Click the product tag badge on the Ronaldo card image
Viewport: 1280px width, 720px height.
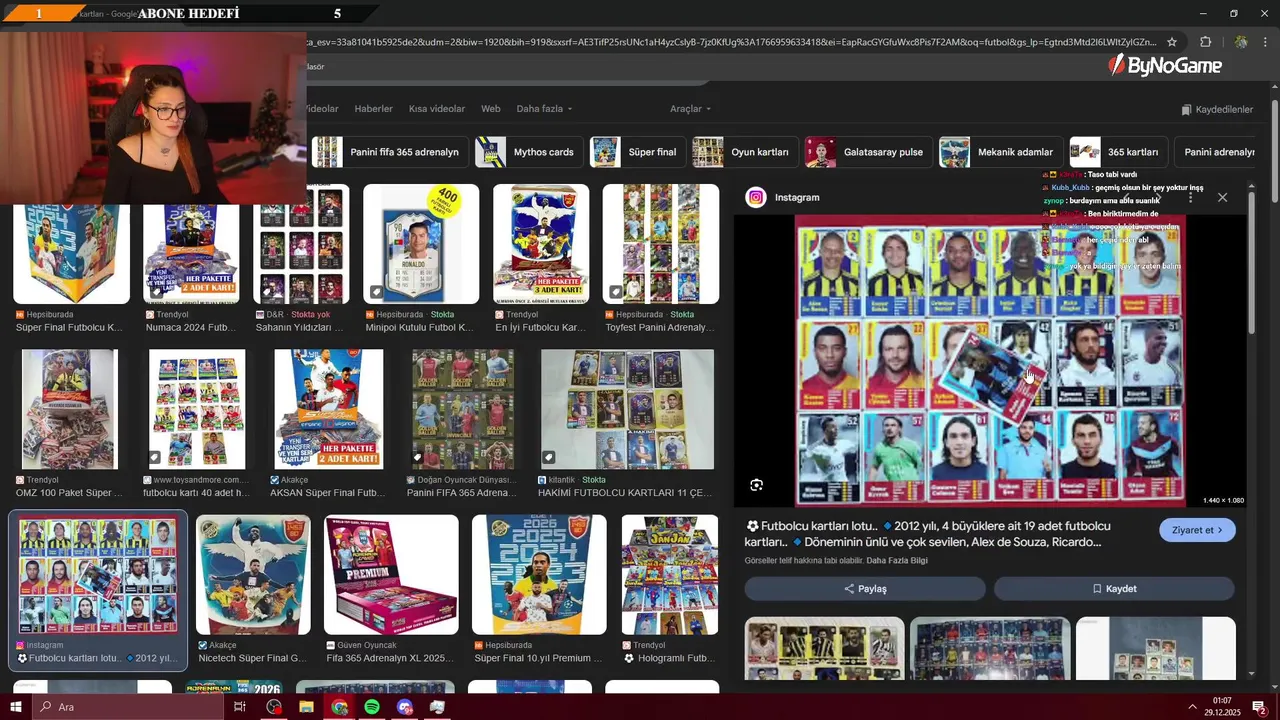(376, 291)
